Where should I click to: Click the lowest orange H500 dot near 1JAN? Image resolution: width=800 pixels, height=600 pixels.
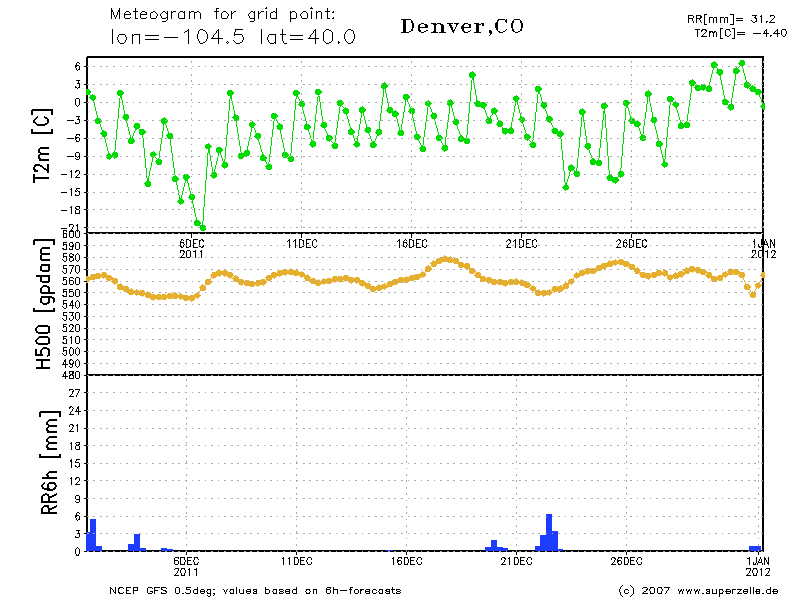753,294
